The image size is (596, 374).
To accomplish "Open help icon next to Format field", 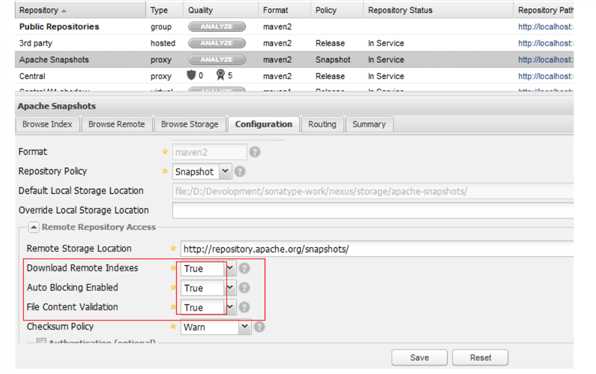I will pyautogui.click(x=255, y=152).
